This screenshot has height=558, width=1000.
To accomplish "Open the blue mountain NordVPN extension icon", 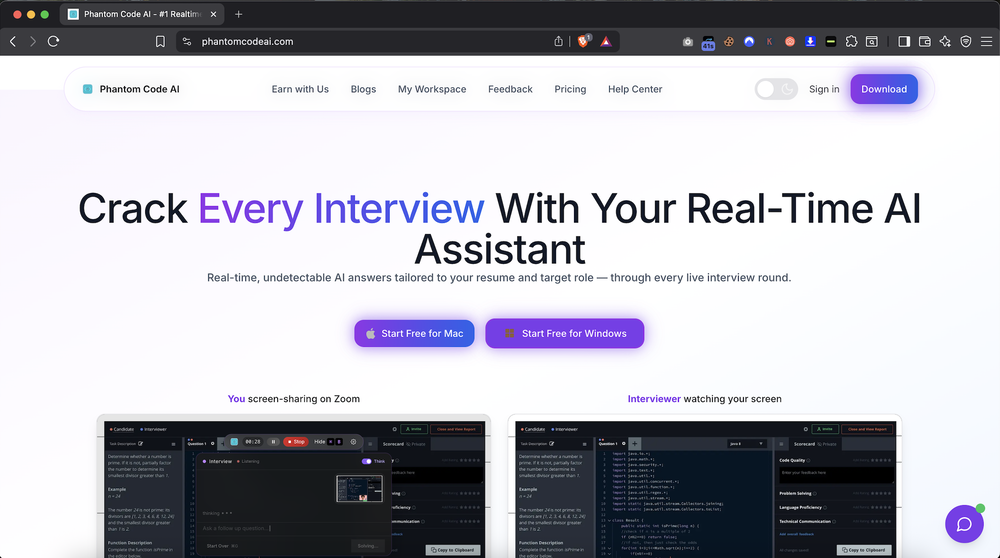I will pos(749,41).
